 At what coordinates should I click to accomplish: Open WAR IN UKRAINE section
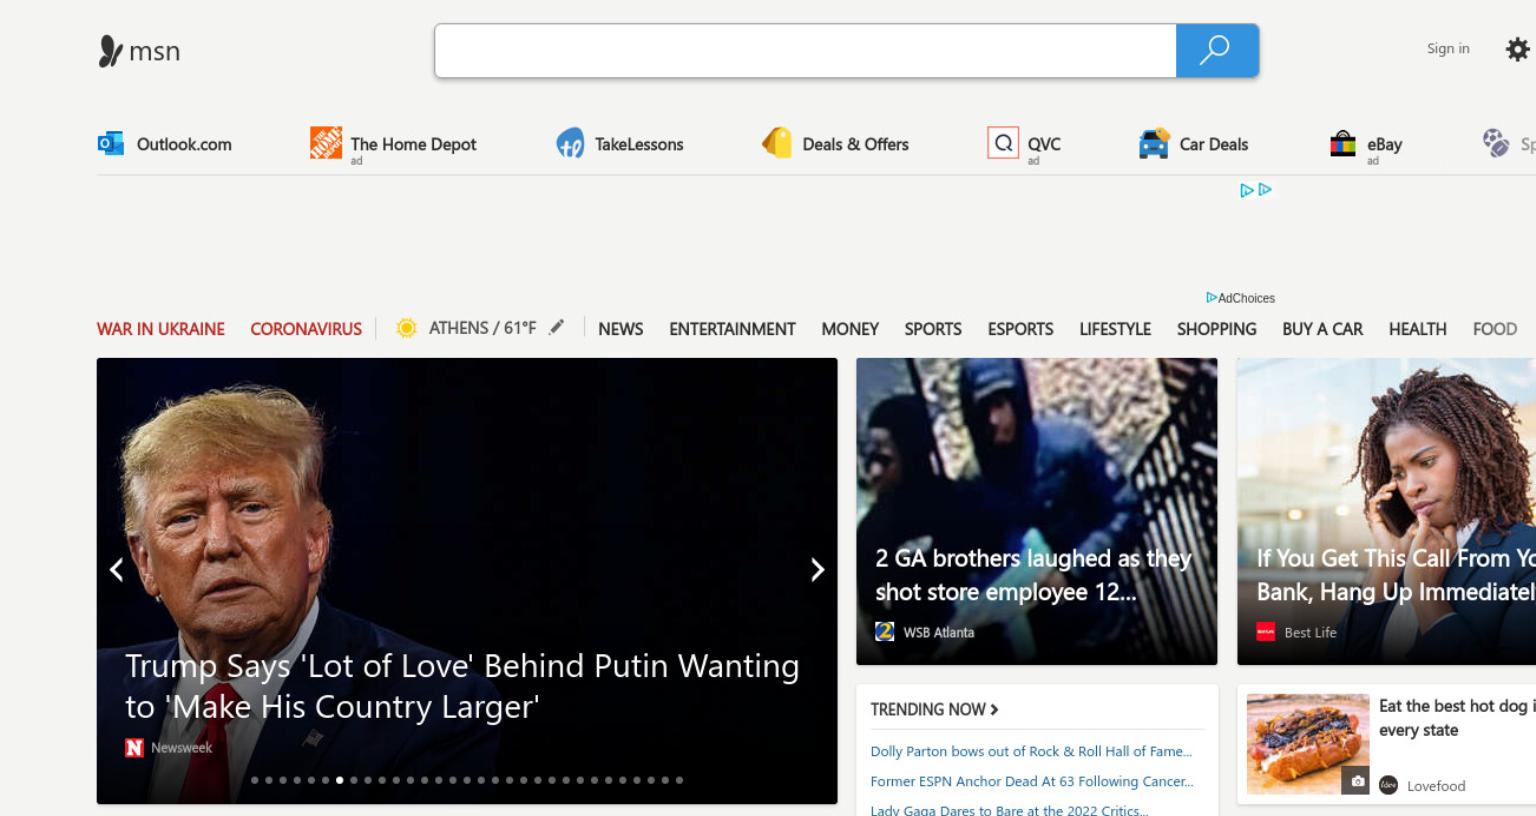point(161,329)
